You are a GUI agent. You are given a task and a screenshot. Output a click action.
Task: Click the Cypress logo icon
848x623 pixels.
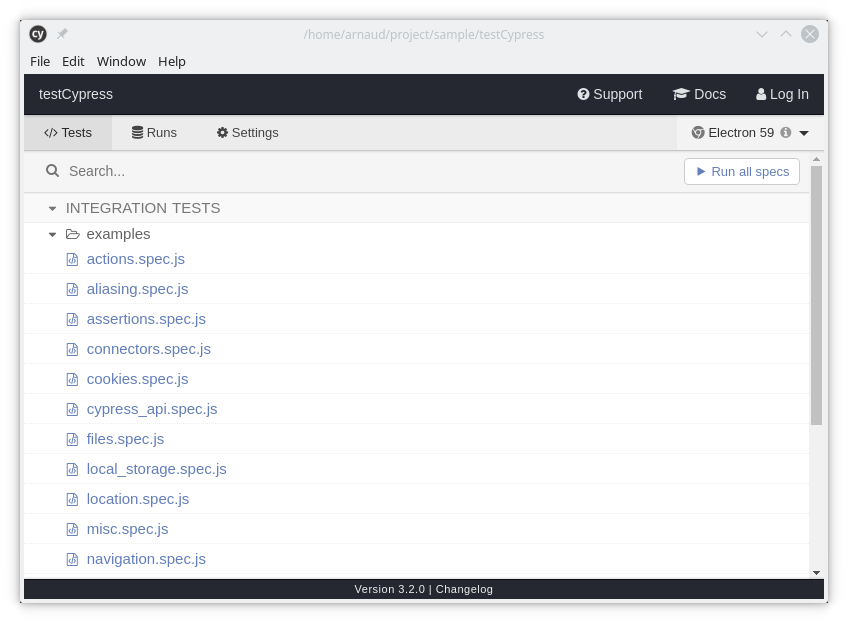coord(37,33)
